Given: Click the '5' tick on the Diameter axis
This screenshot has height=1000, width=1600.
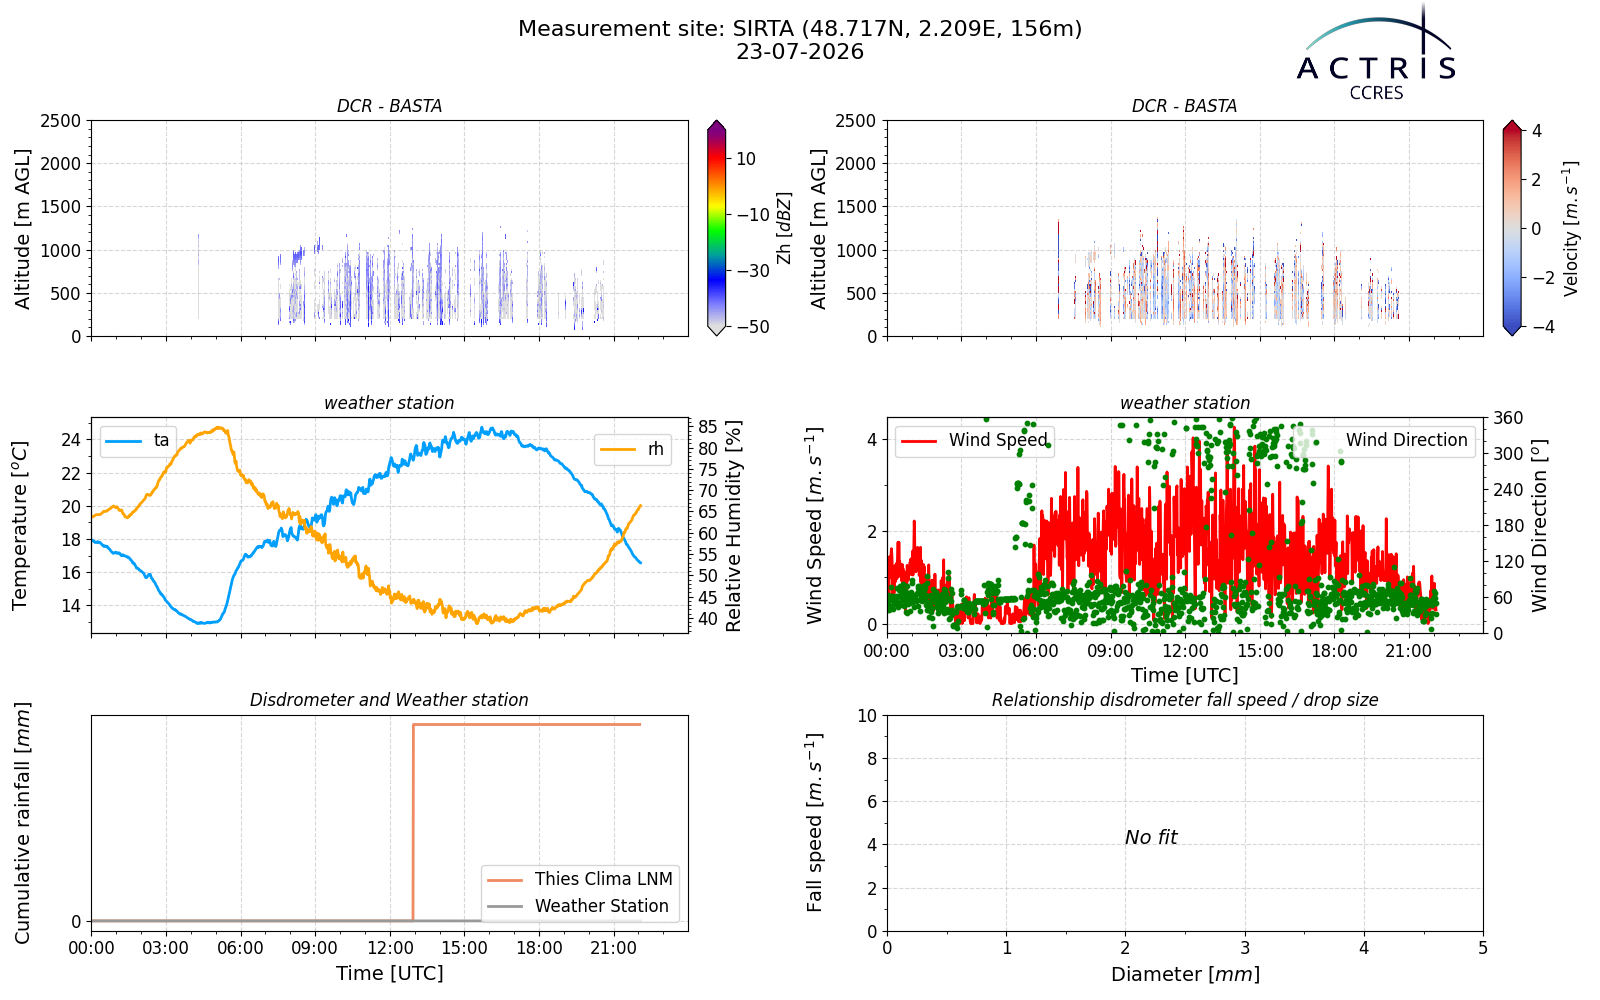Looking at the screenshot, I should coord(1483,948).
